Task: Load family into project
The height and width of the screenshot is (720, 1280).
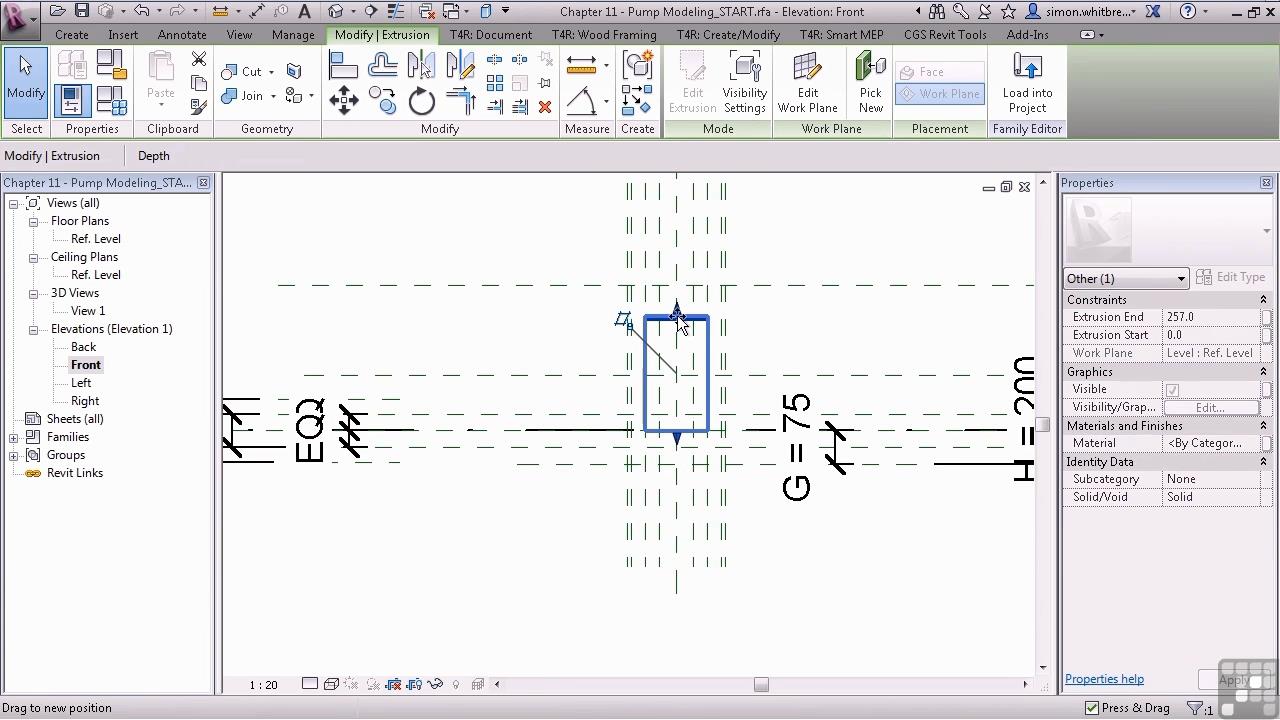Action: tap(1027, 83)
